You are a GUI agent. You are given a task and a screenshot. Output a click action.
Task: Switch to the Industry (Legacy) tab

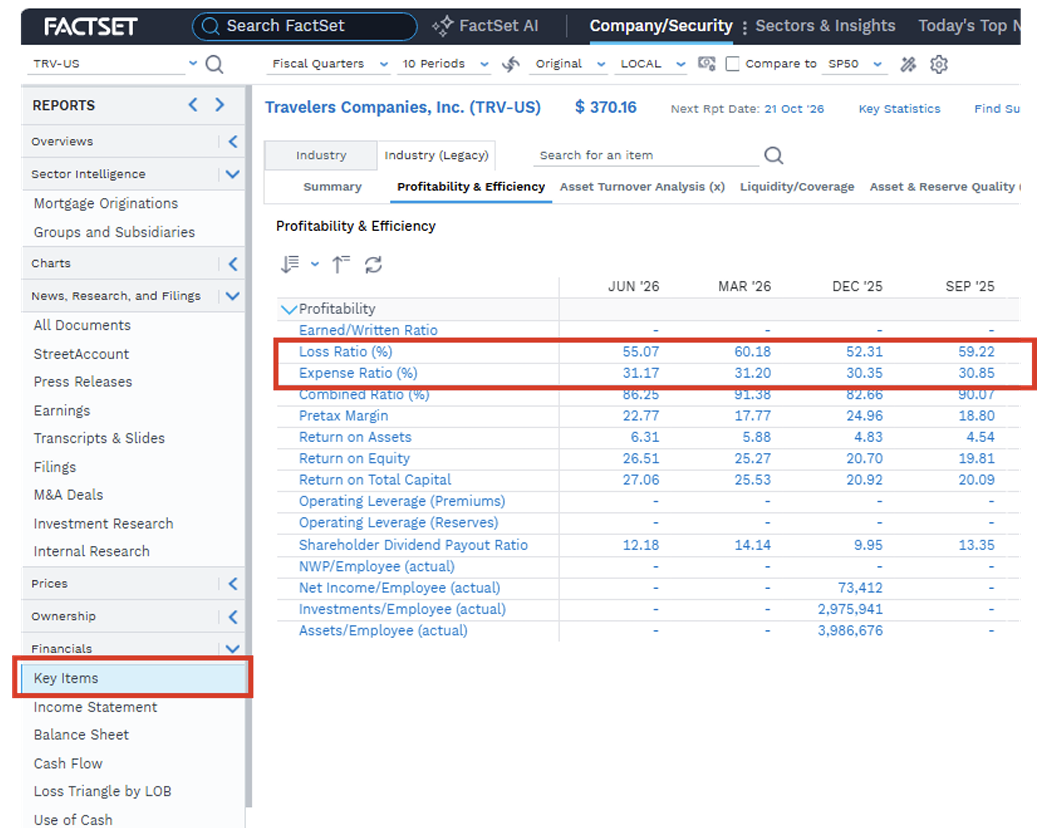[x=436, y=155]
